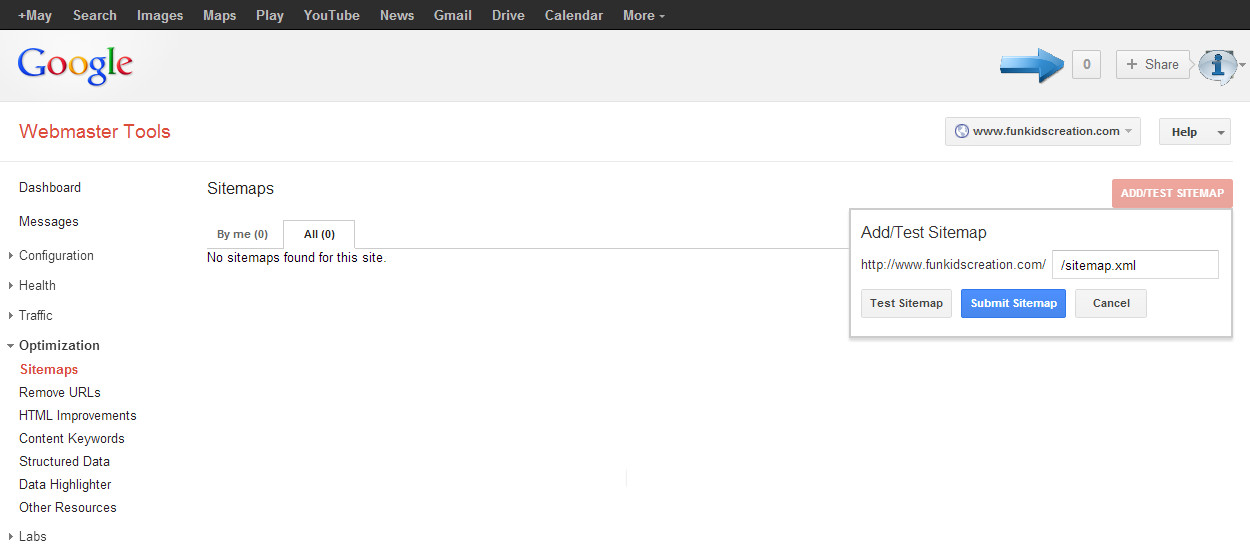Click the globe icon beside the site name

962,131
